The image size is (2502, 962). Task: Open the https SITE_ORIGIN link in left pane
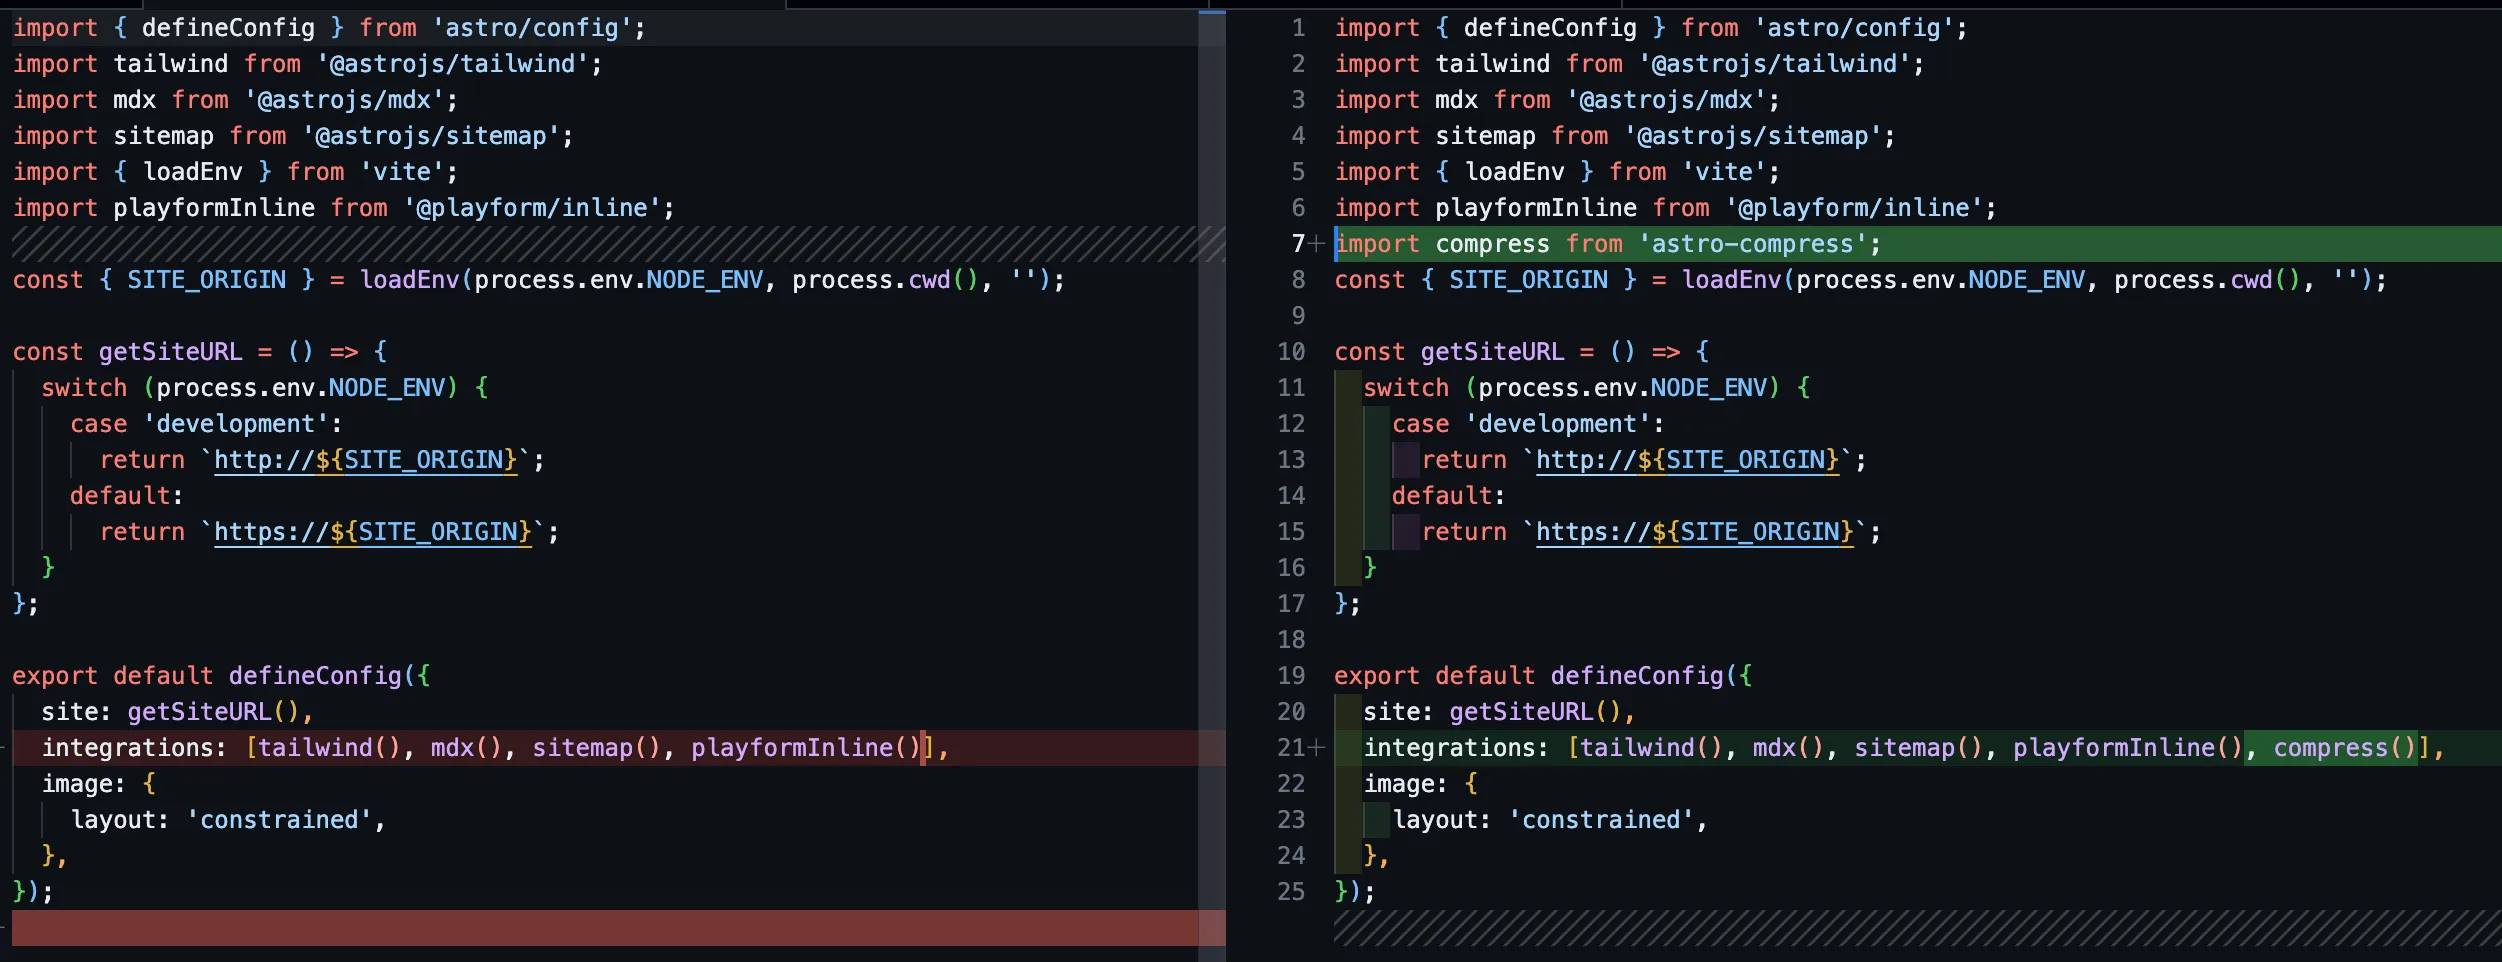click(372, 532)
